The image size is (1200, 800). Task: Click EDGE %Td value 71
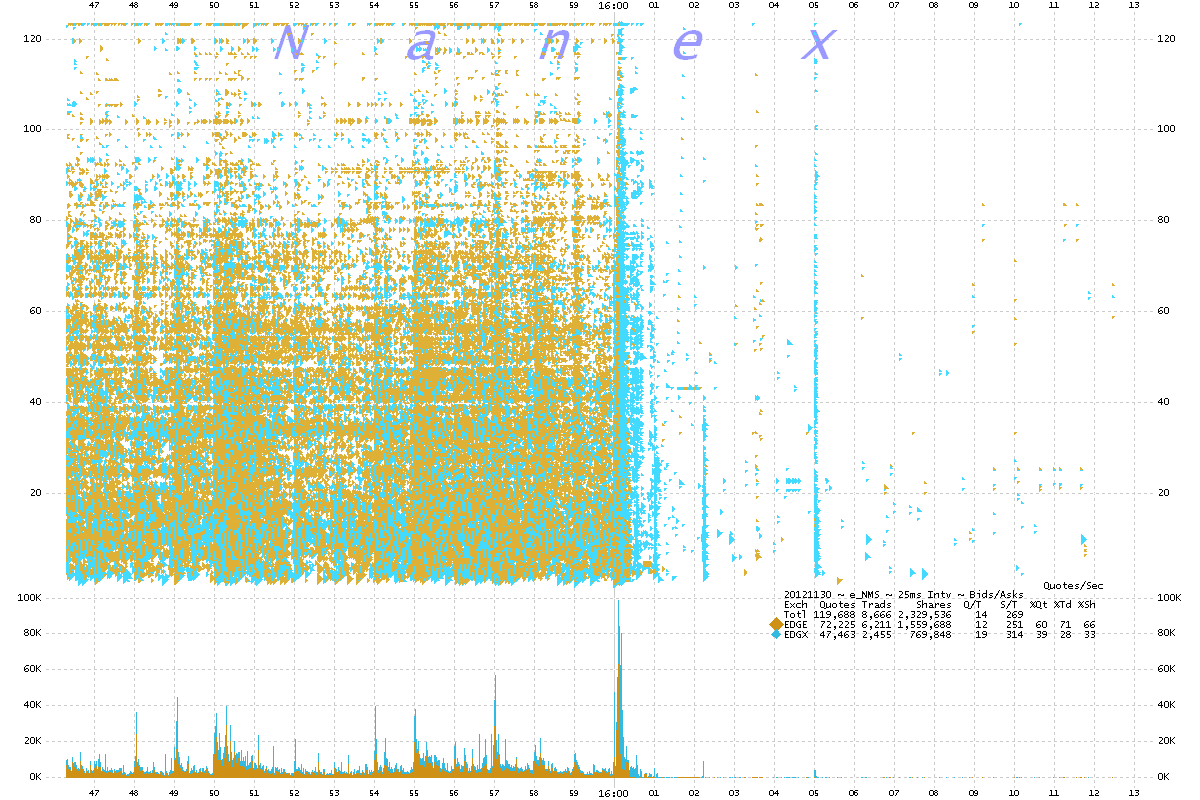pos(1065,624)
